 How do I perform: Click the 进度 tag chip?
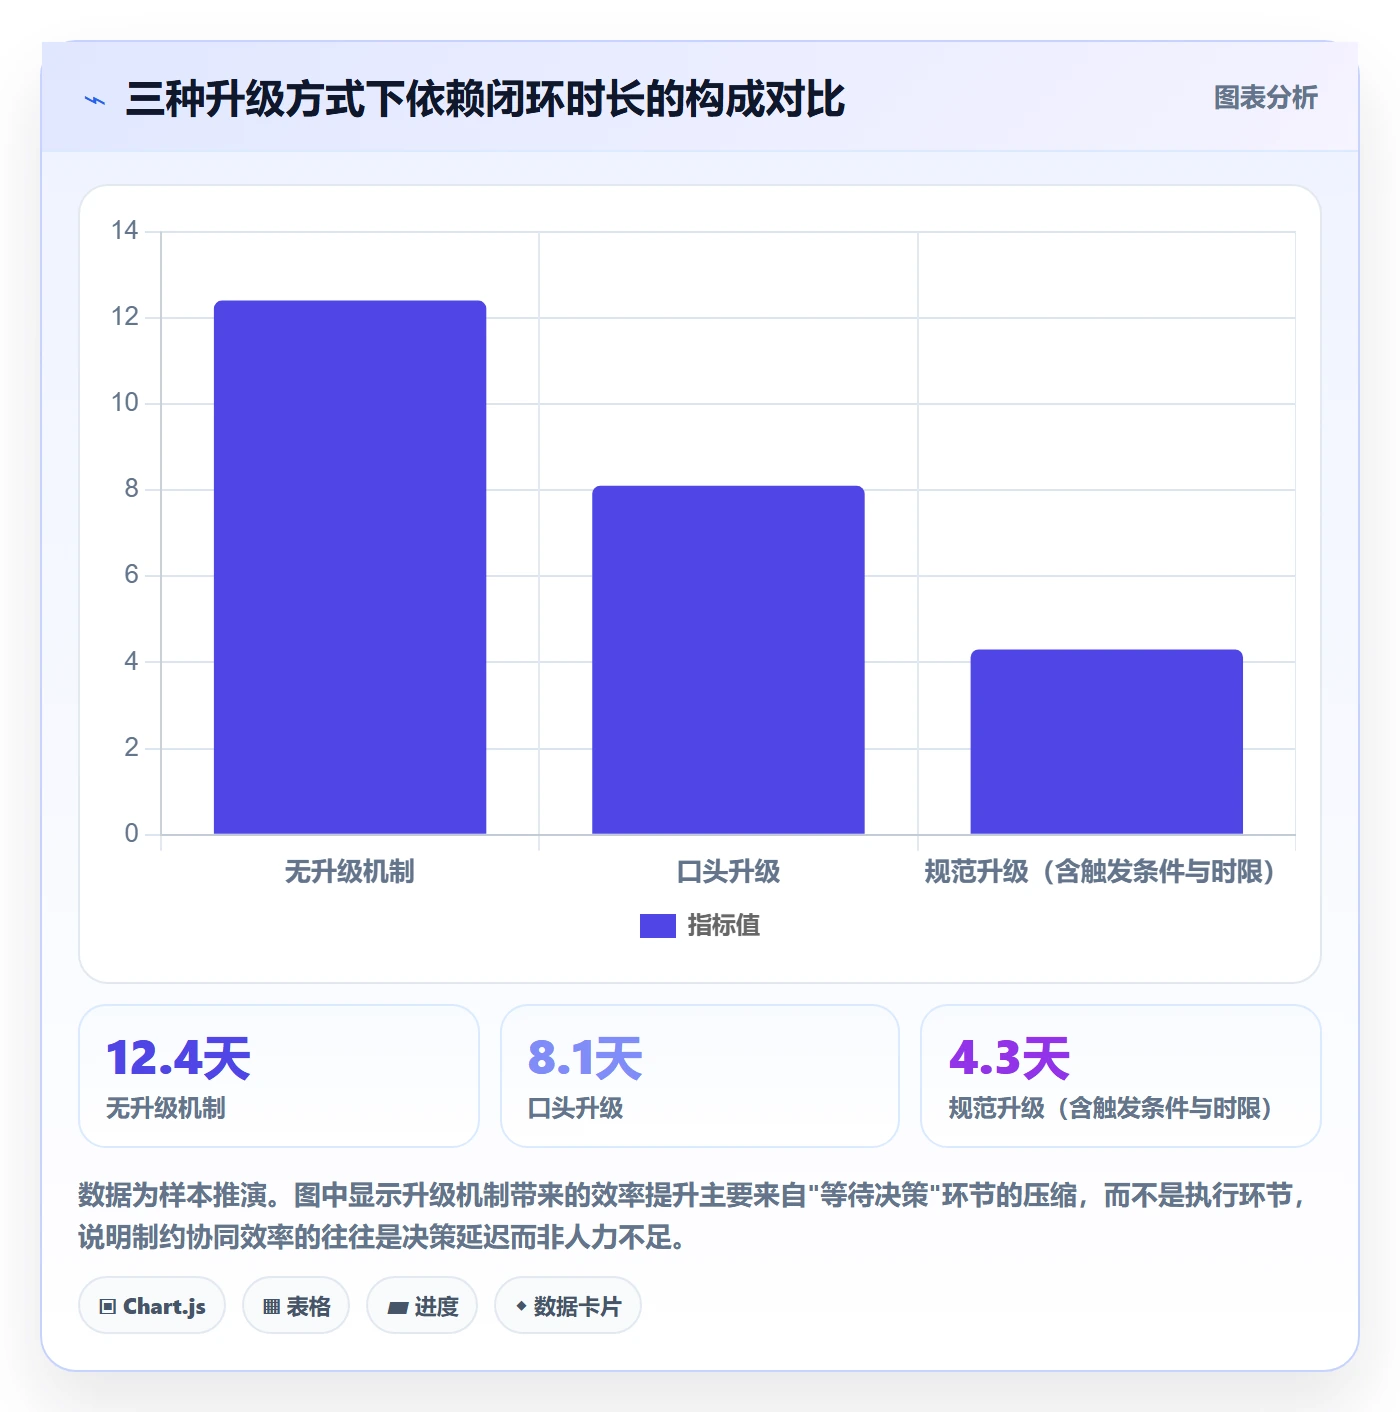coord(422,1306)
